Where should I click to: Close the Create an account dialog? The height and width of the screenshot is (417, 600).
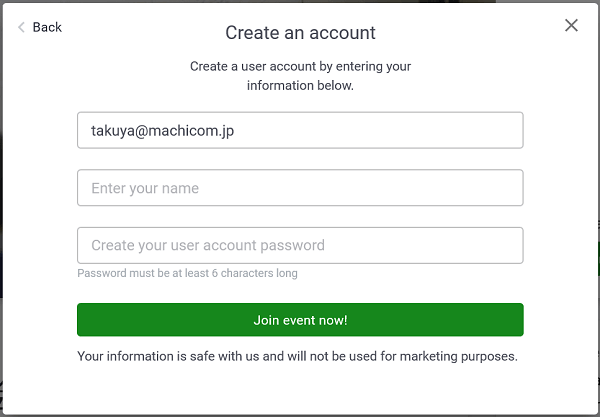pos(571,26)
